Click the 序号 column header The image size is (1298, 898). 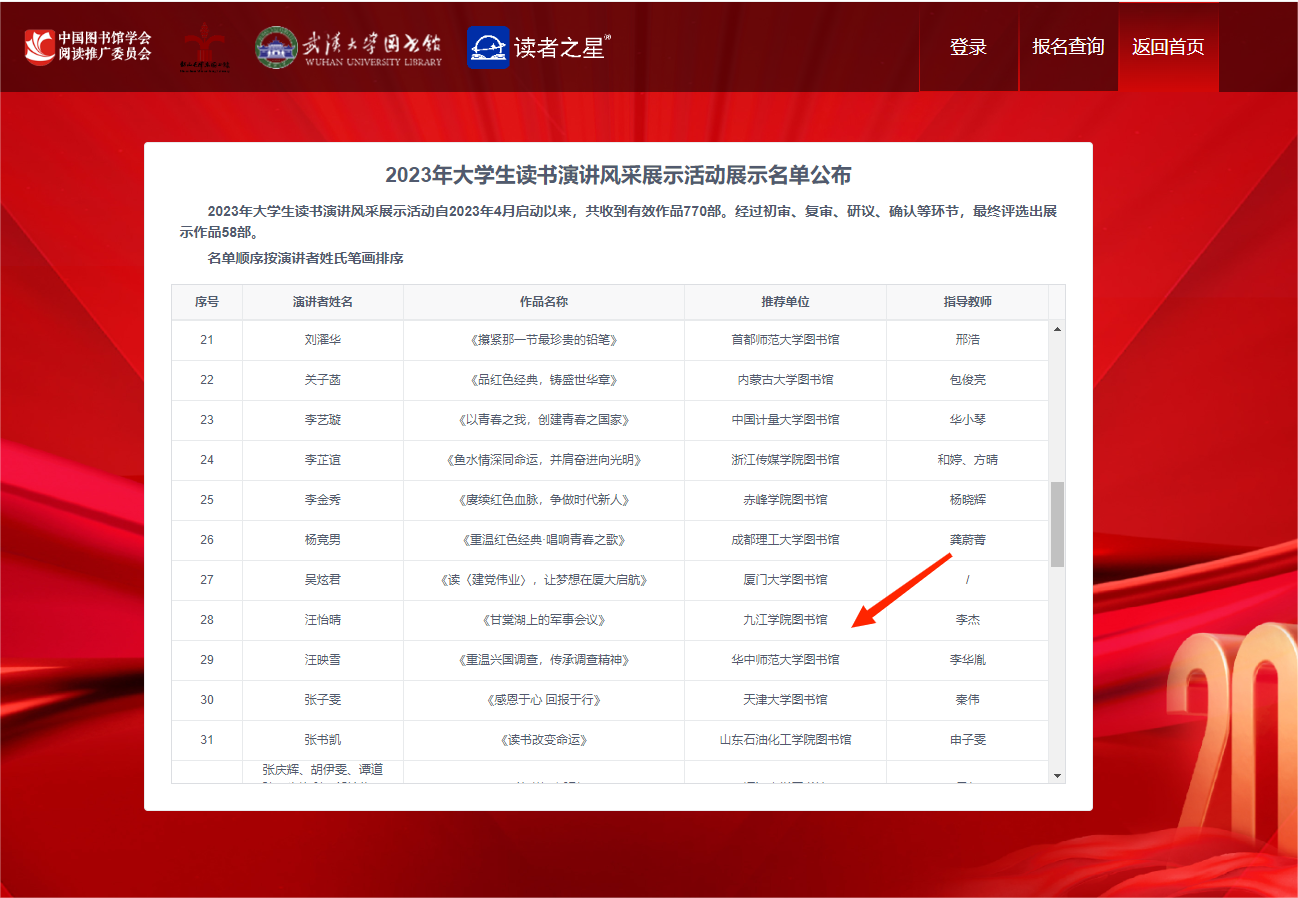click(207, 302)
